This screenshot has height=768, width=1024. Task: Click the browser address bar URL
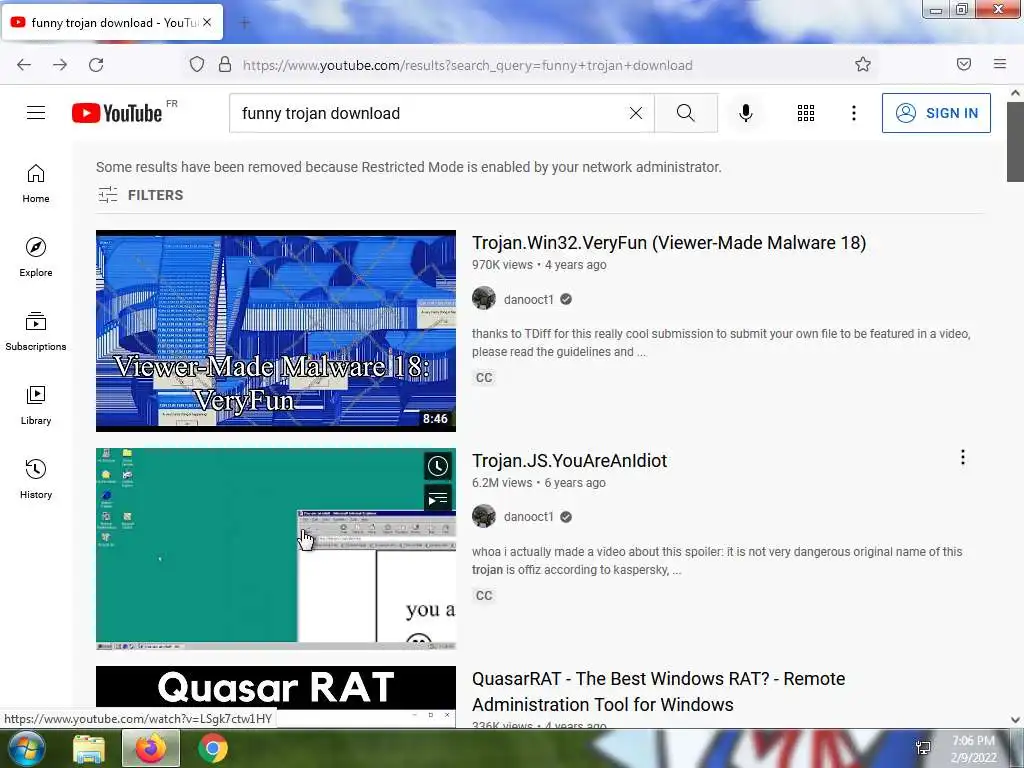click(468, 65)
